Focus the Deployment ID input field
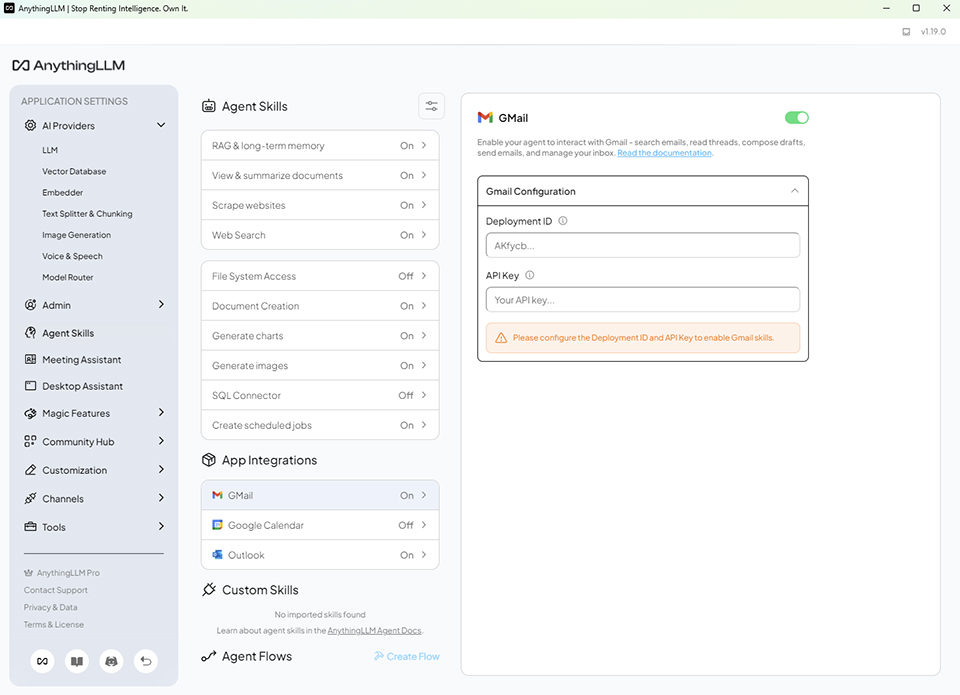The image size is (960, 695). coord(643,246)
